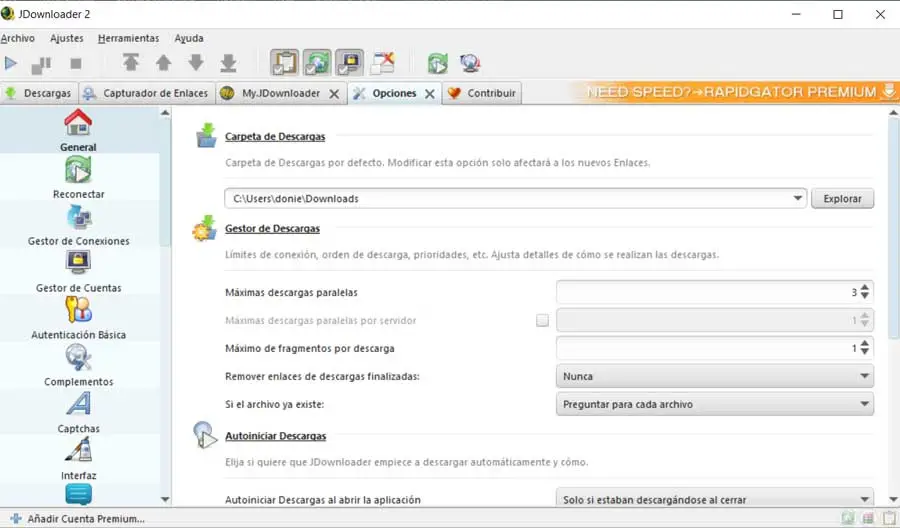
Task: Open the Reconectar settings section
Action: click(x=79, y=177)
